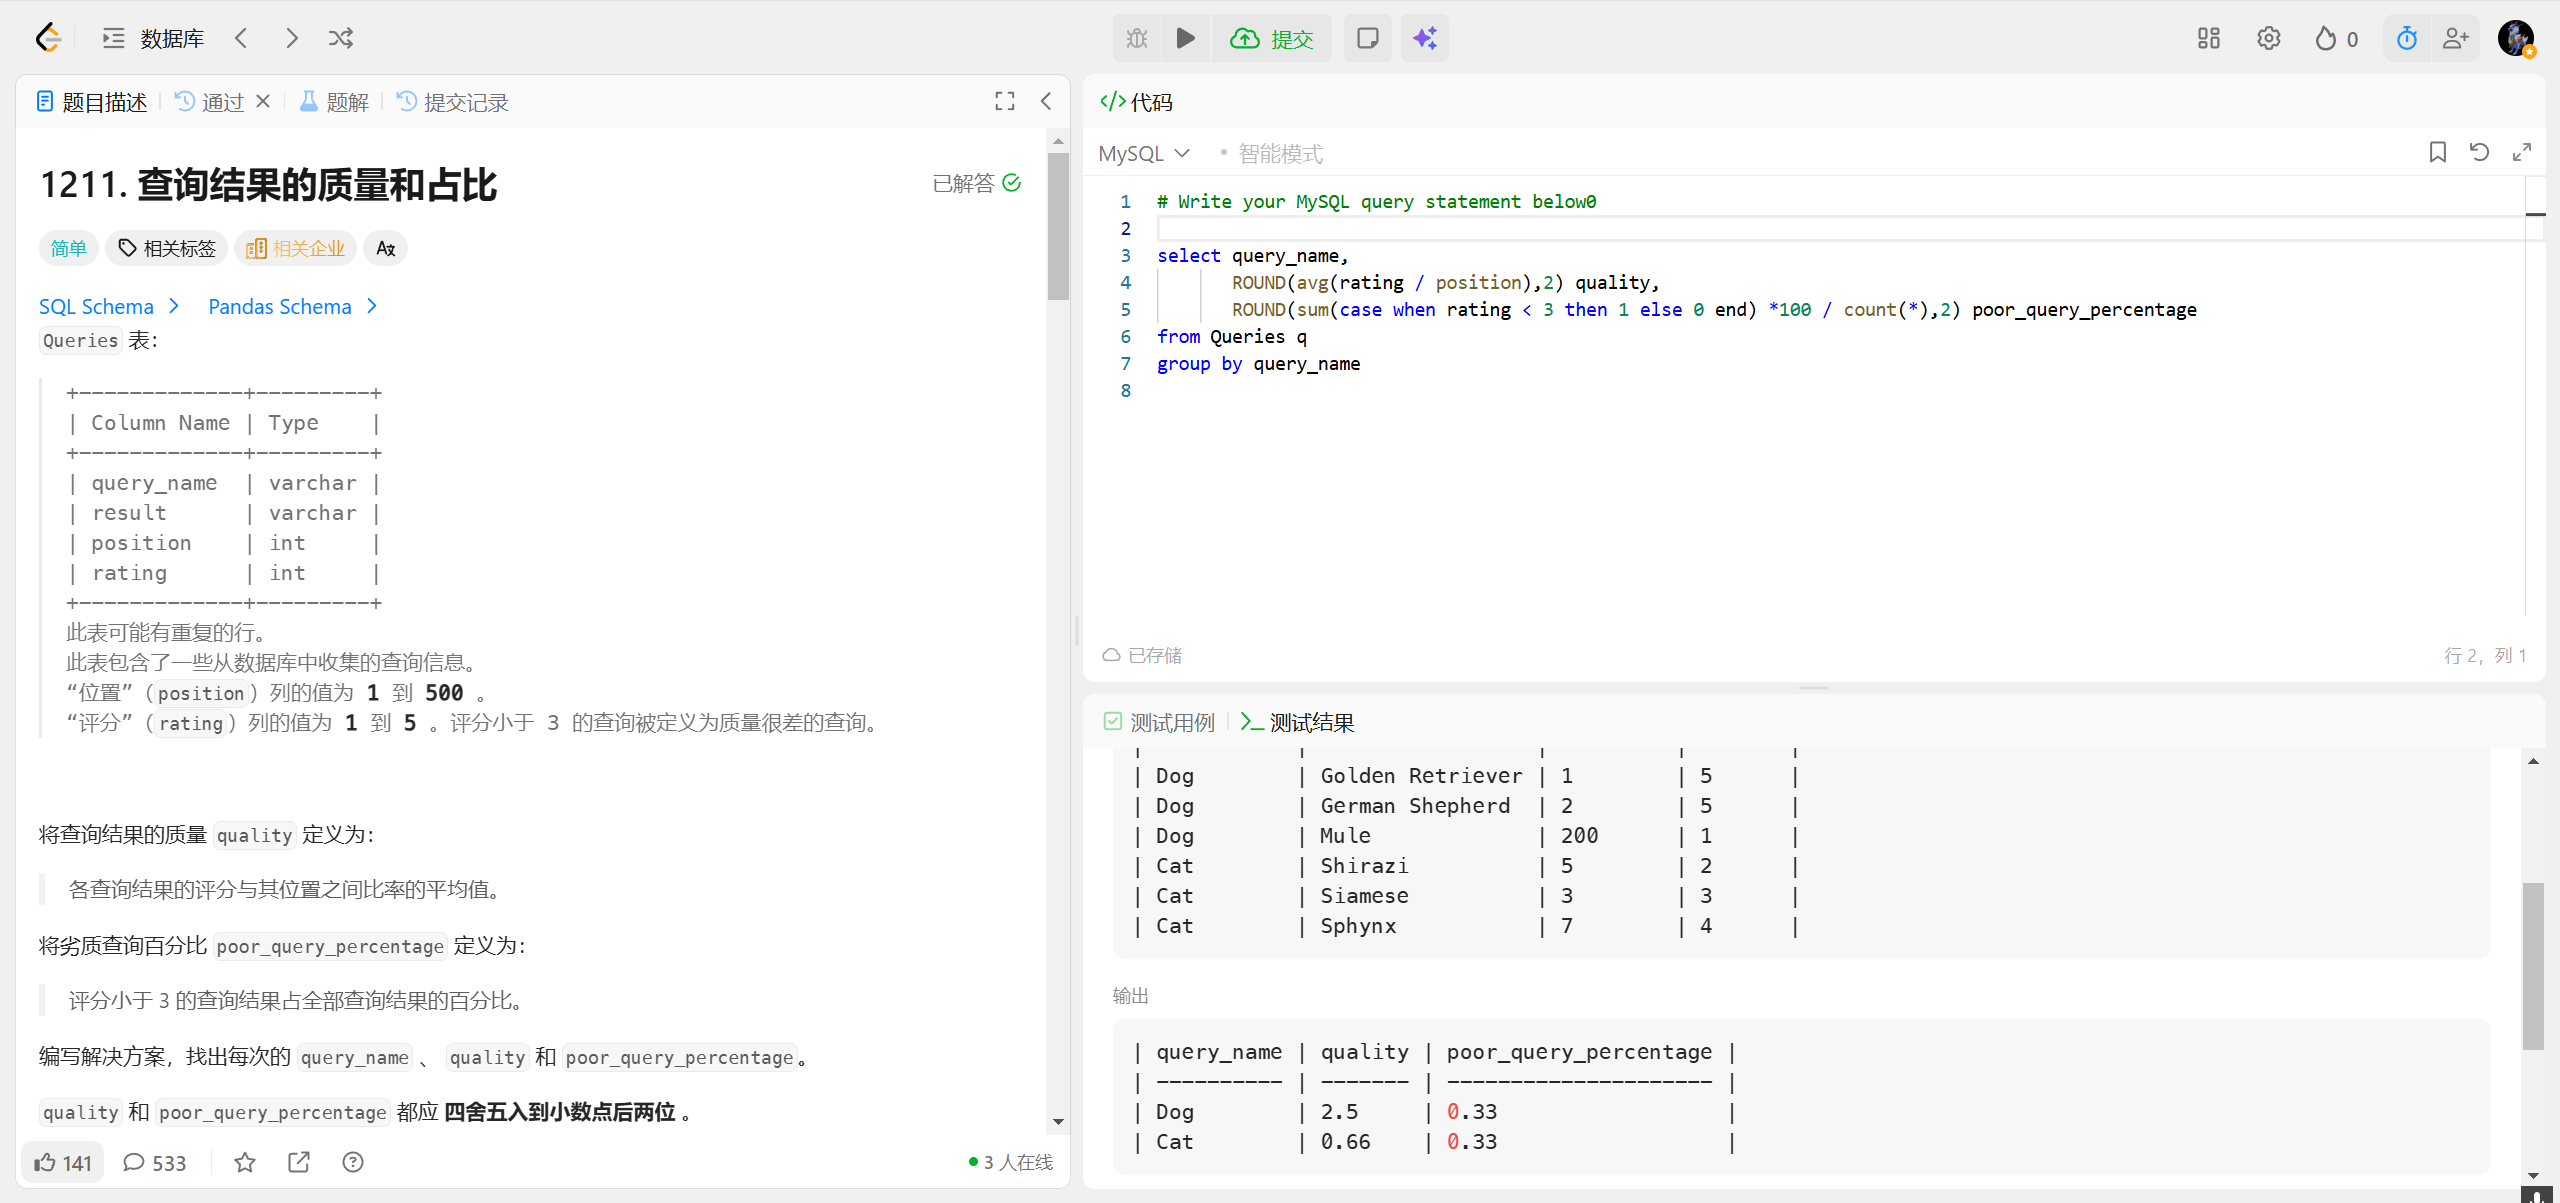Bookmark the code with bookmark icon

[x=2437, y=152]
